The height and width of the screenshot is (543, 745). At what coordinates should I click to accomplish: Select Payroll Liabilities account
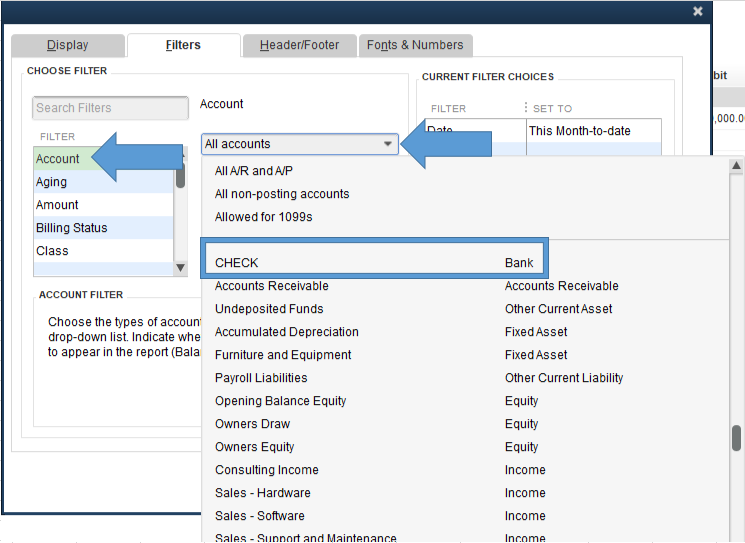coord(261,378)
